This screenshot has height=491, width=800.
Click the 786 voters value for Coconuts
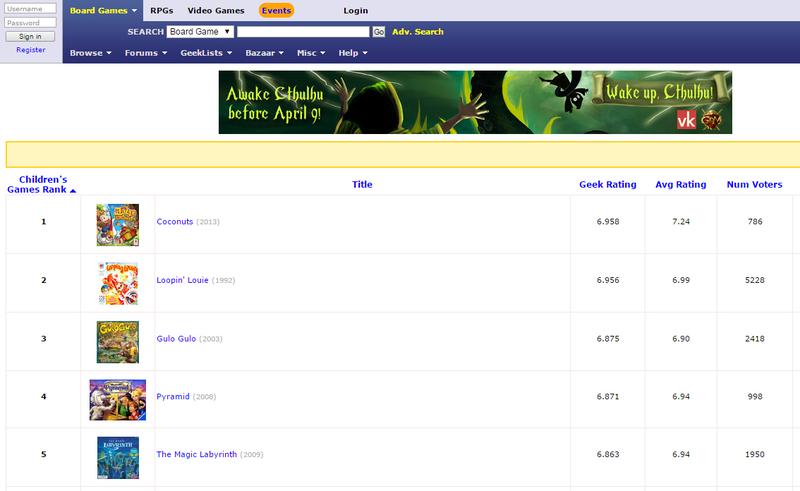tap(755, 222)
